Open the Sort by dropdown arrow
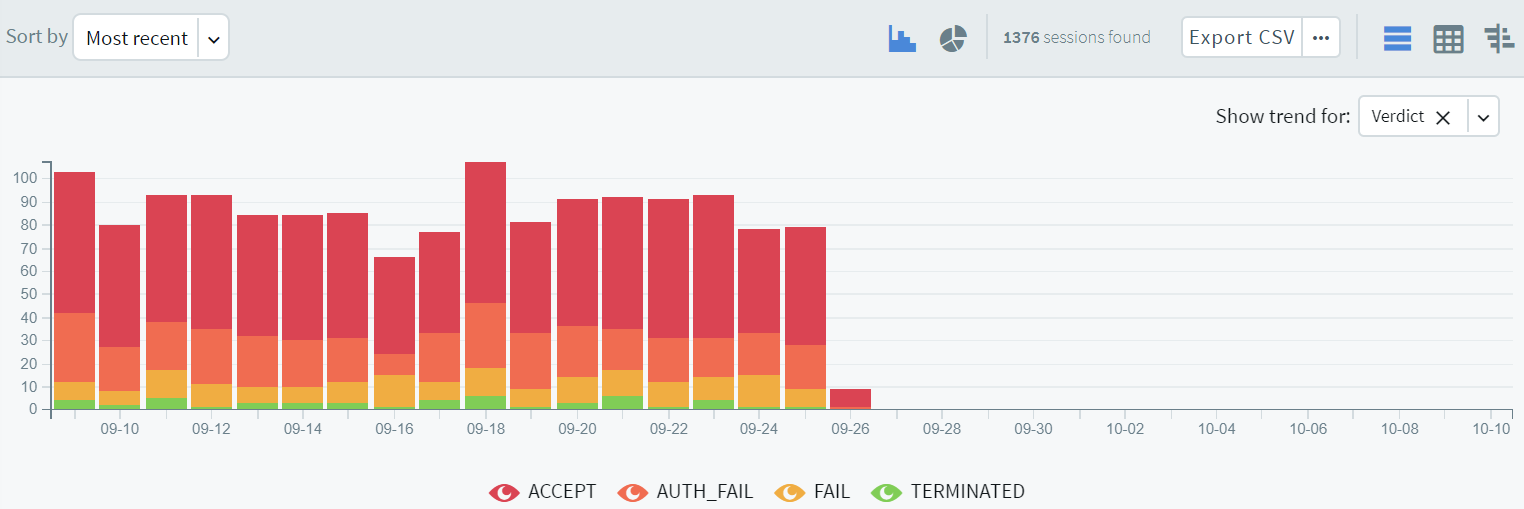This screenshot has height=509, width=1524. pos(213,38)
